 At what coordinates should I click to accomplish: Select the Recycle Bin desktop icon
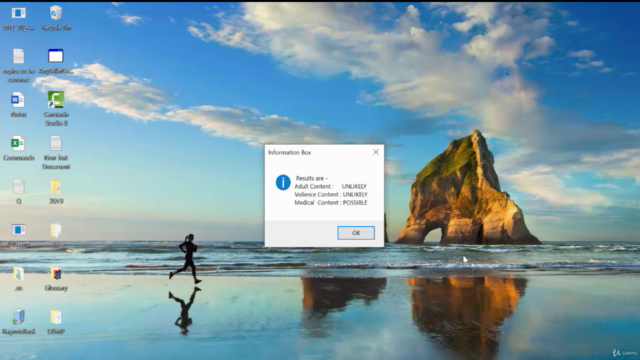tap(56, 18)
